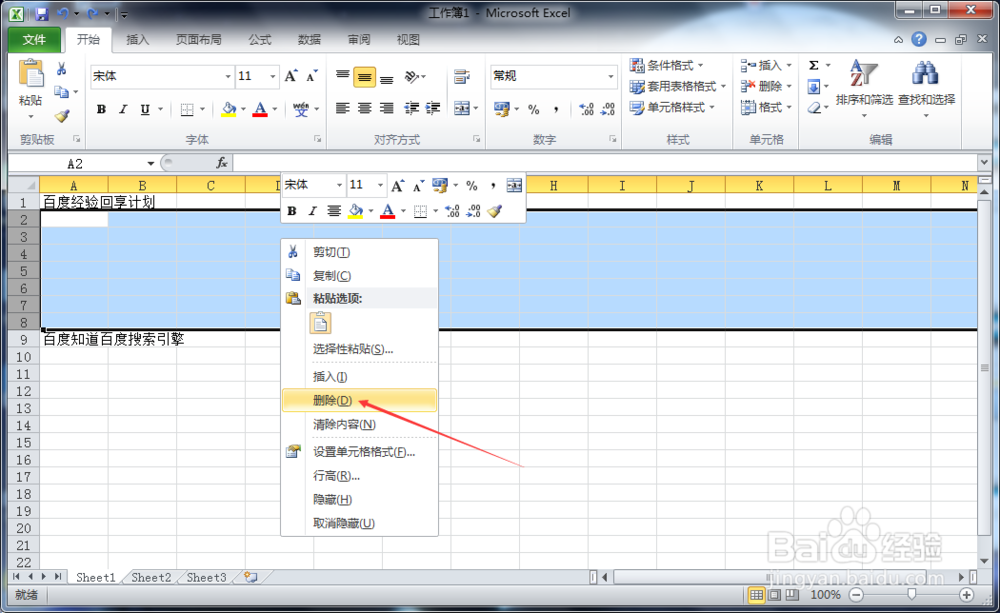Click the paste option icon in the context menu
This screenshot has height=613, width=1000.
(320, 323)
